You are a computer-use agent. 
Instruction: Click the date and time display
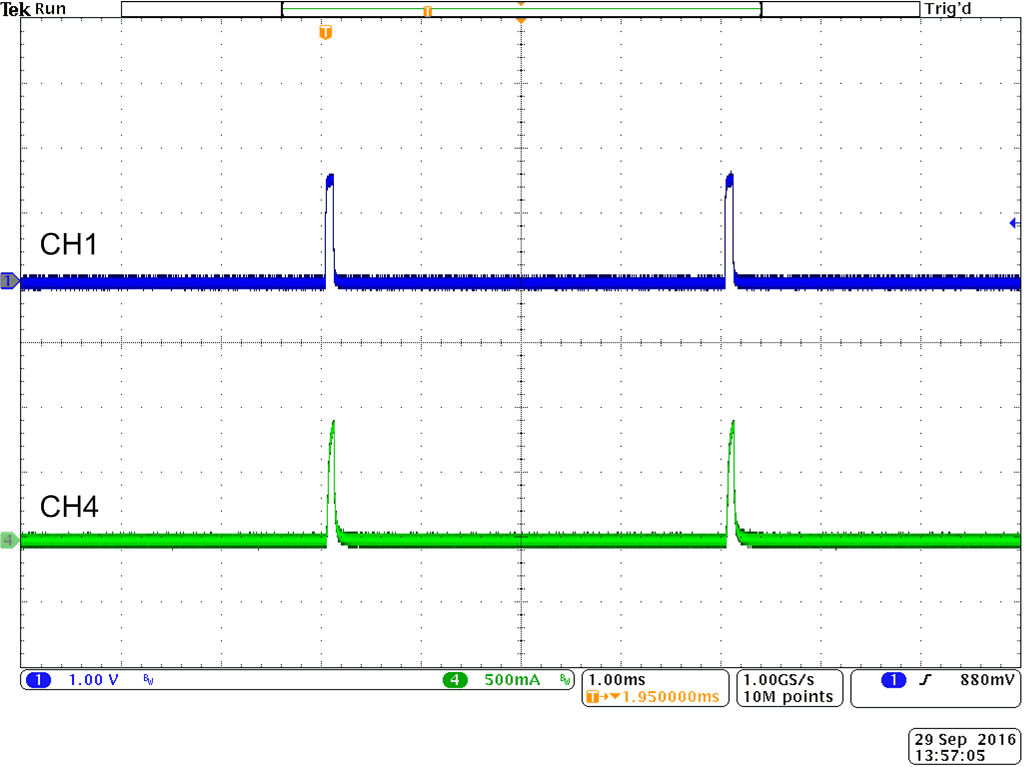point(965,744)
